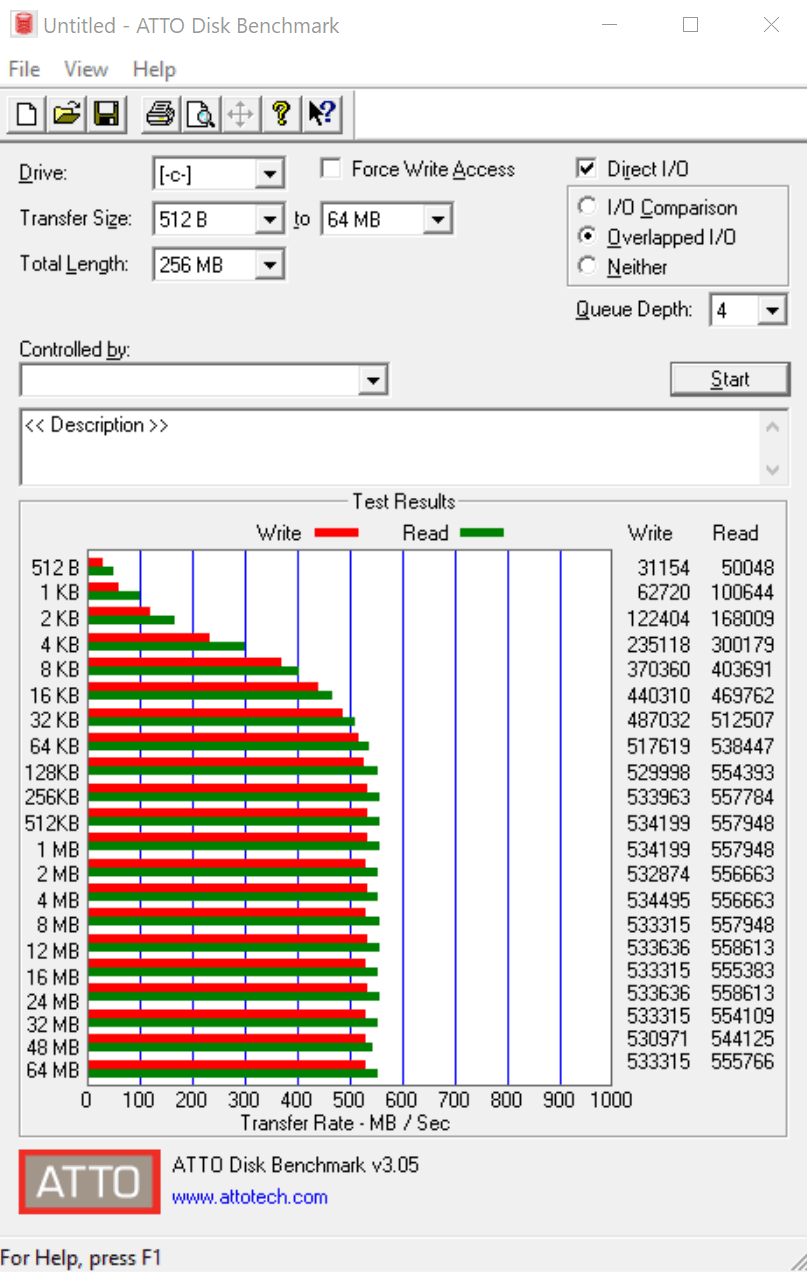Expand the Queue Depth dropdown
This screenshot has height=1272, width=807.
(772, 311)
